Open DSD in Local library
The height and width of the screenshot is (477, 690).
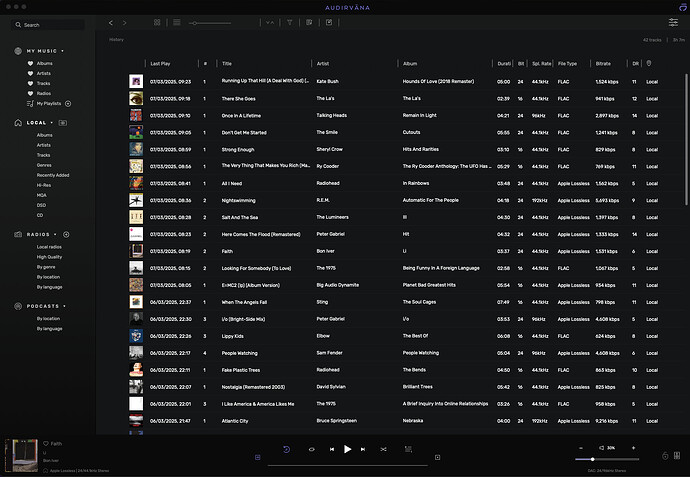(x=41, y=205)
